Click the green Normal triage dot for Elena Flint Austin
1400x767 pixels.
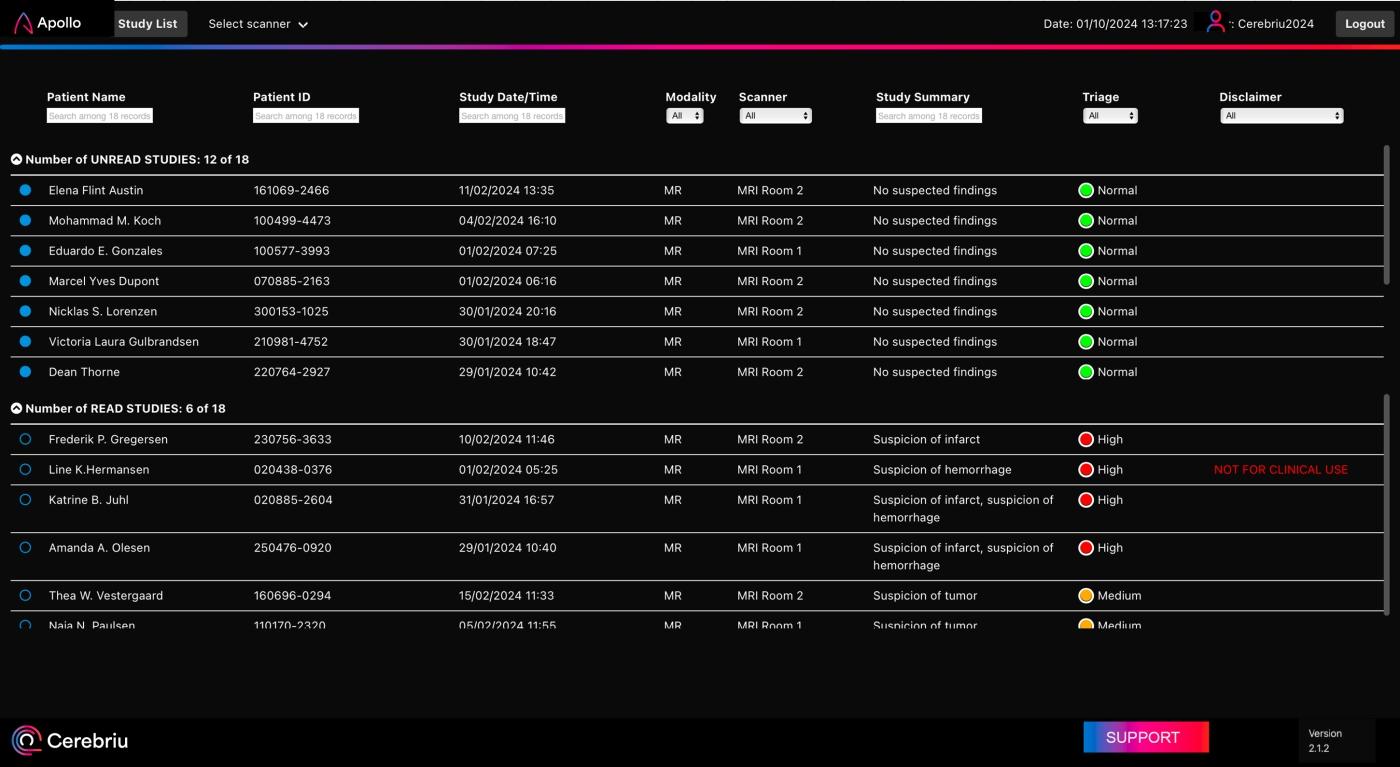click(1086, 190)
